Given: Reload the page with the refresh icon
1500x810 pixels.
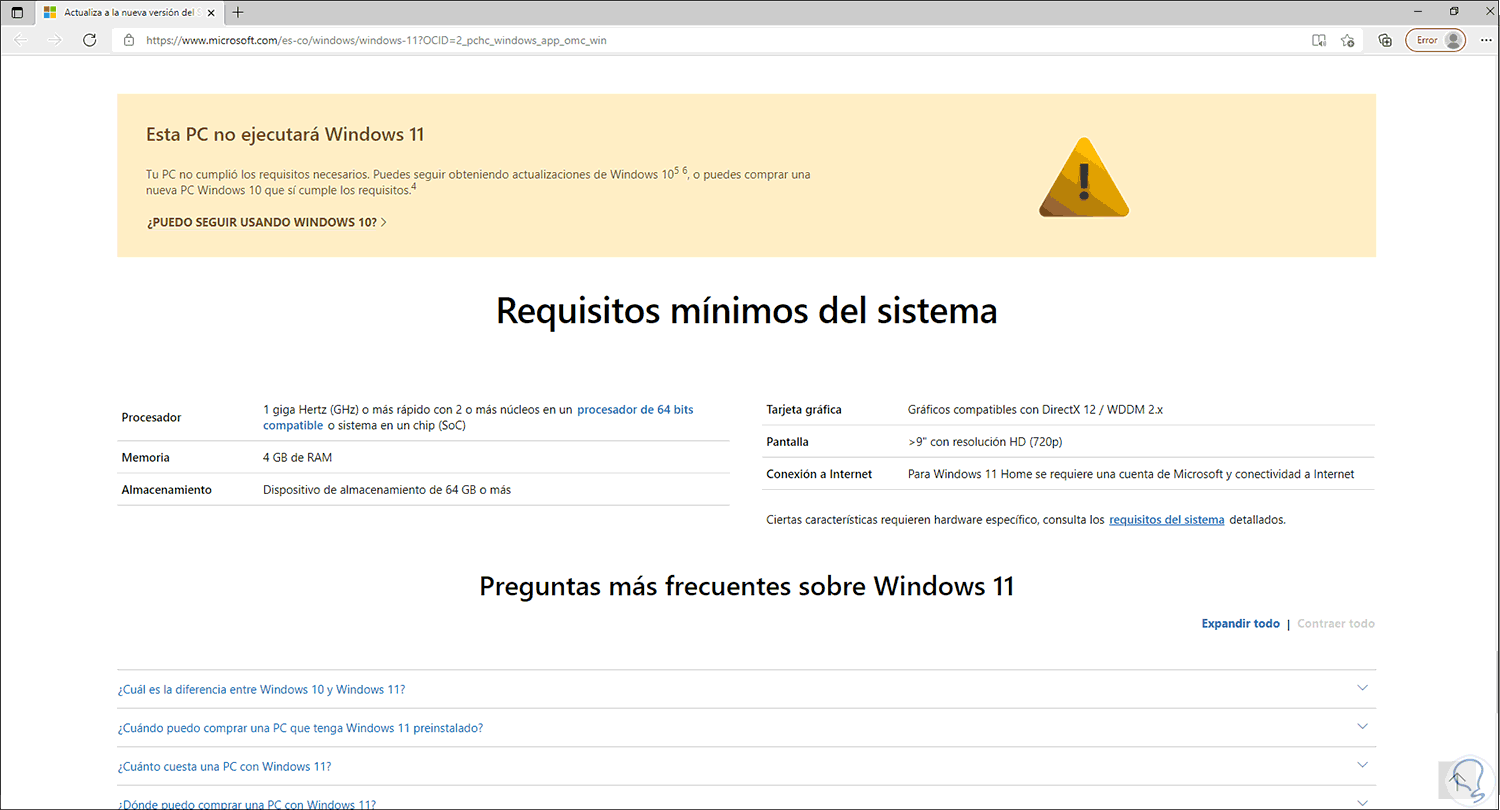Looking at the screenshot, I should [89, 40].
